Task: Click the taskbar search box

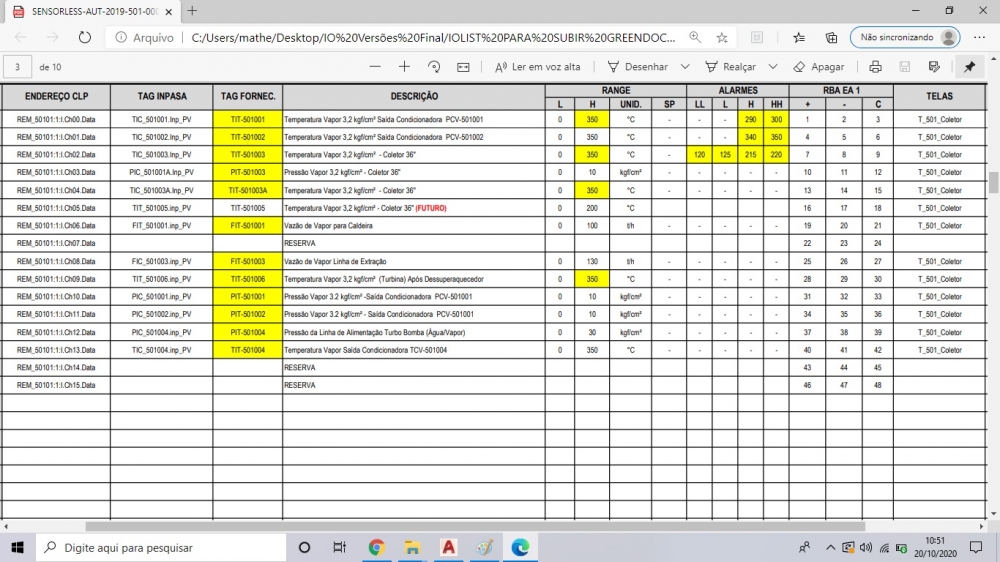Action: click(161, 547)
